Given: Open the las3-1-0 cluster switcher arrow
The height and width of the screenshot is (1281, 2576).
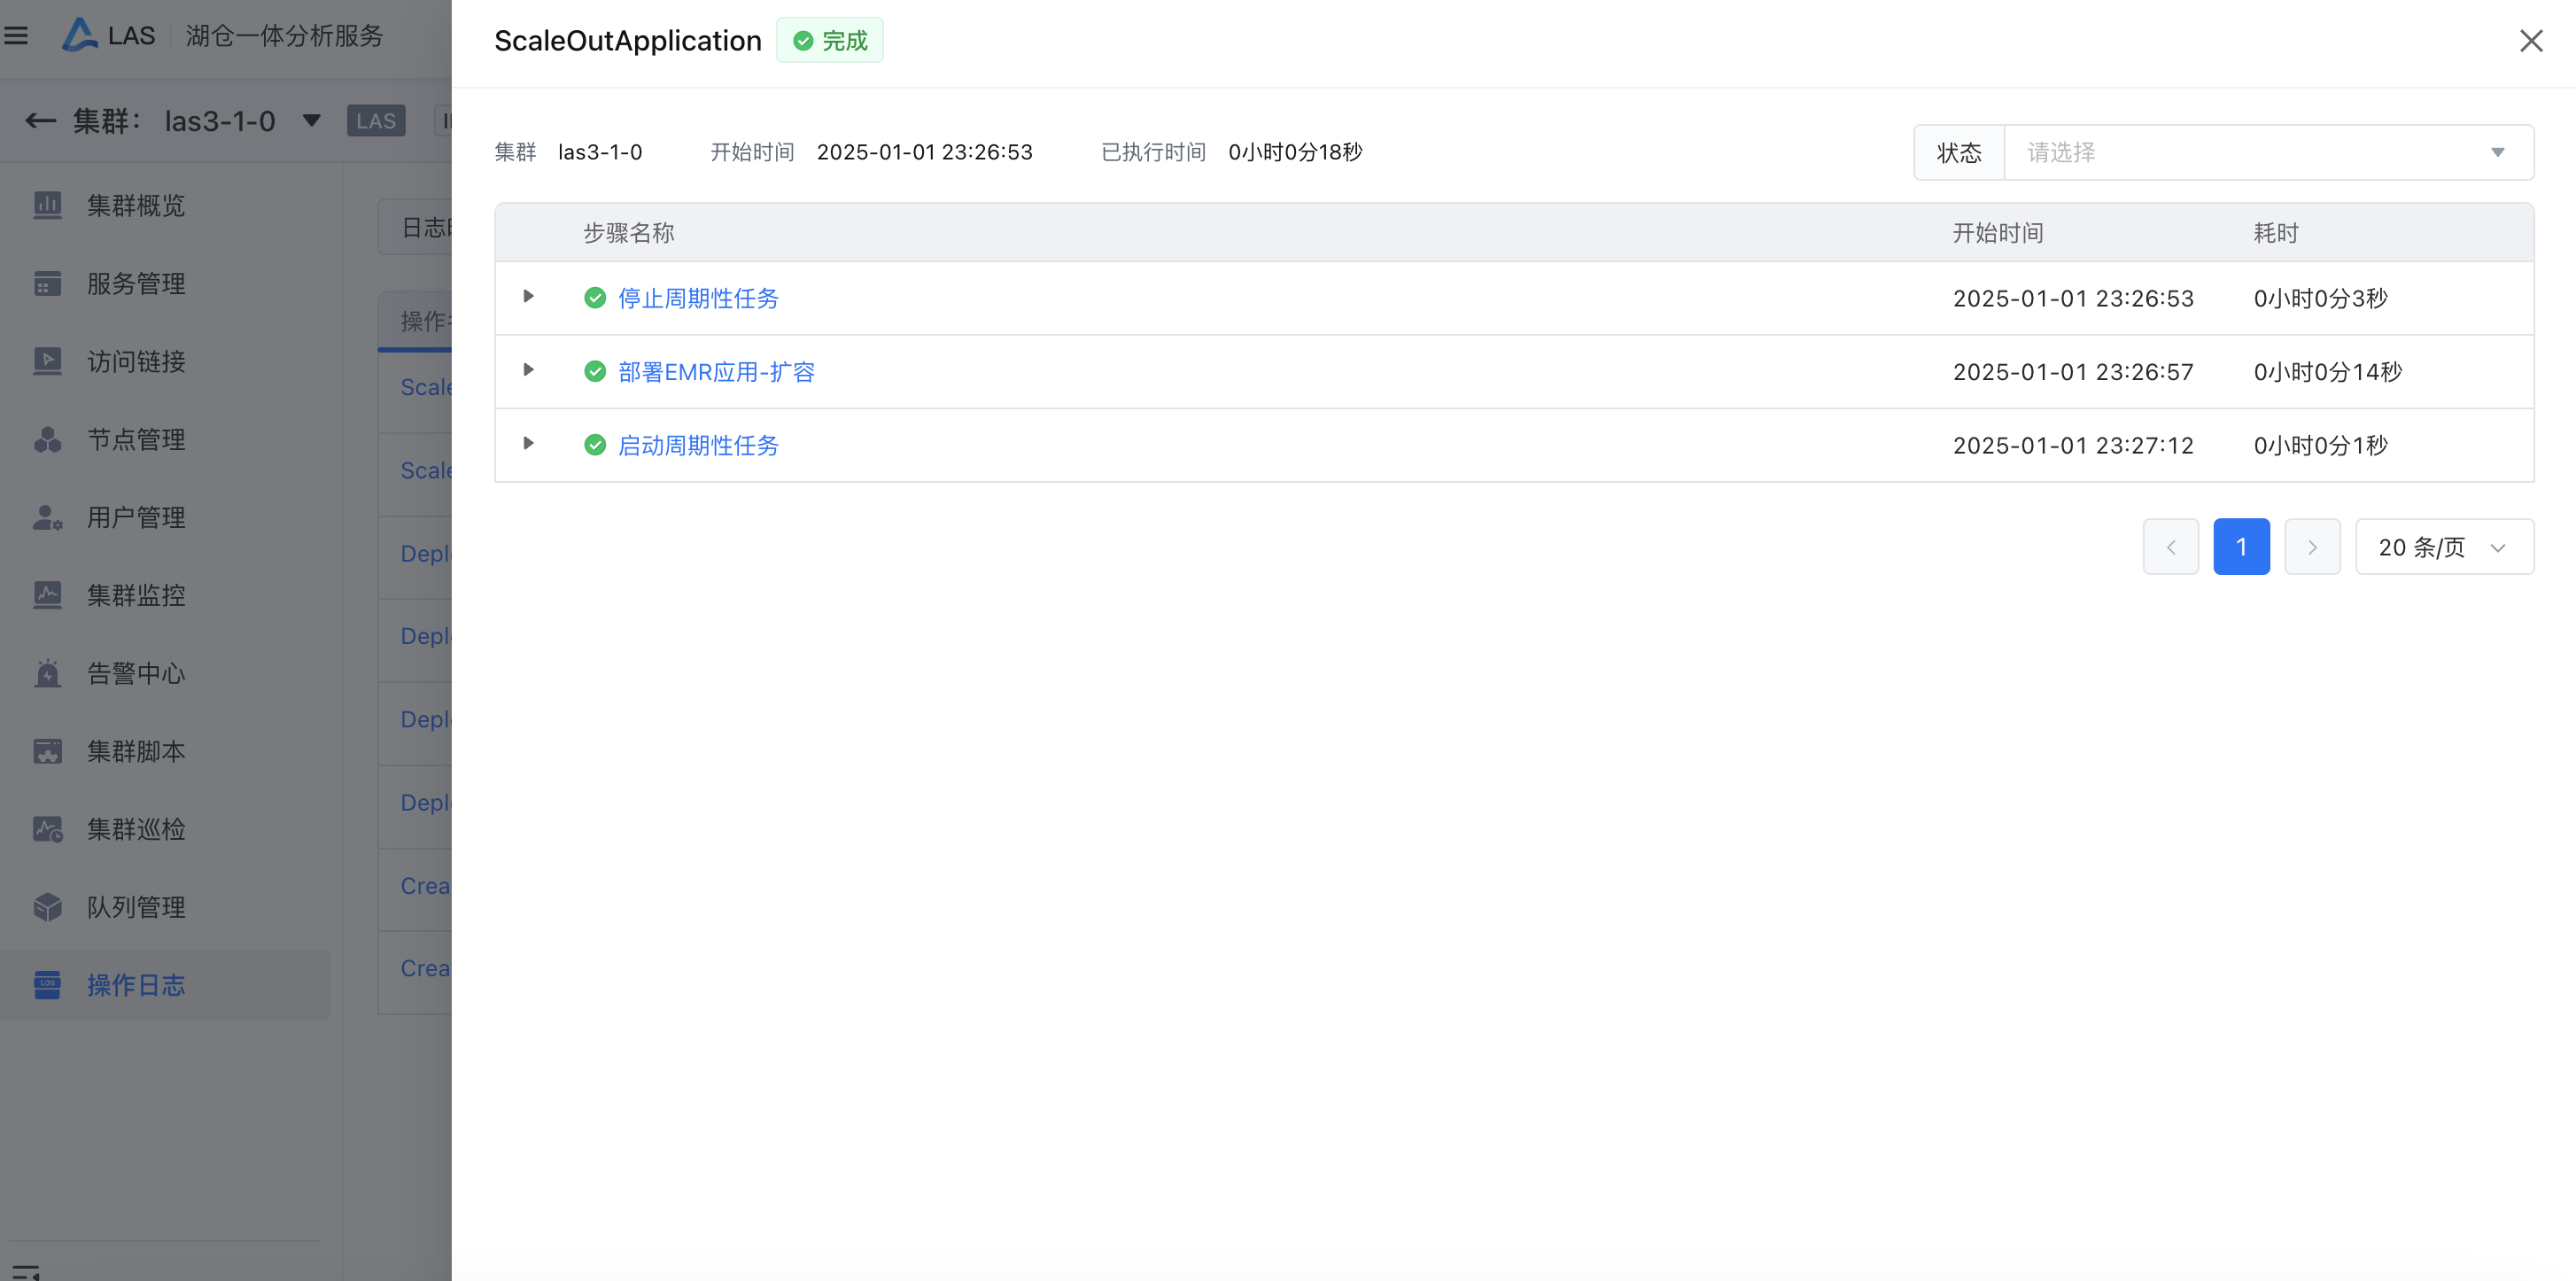Looking at the screenshot, I should tap(311, 121).
